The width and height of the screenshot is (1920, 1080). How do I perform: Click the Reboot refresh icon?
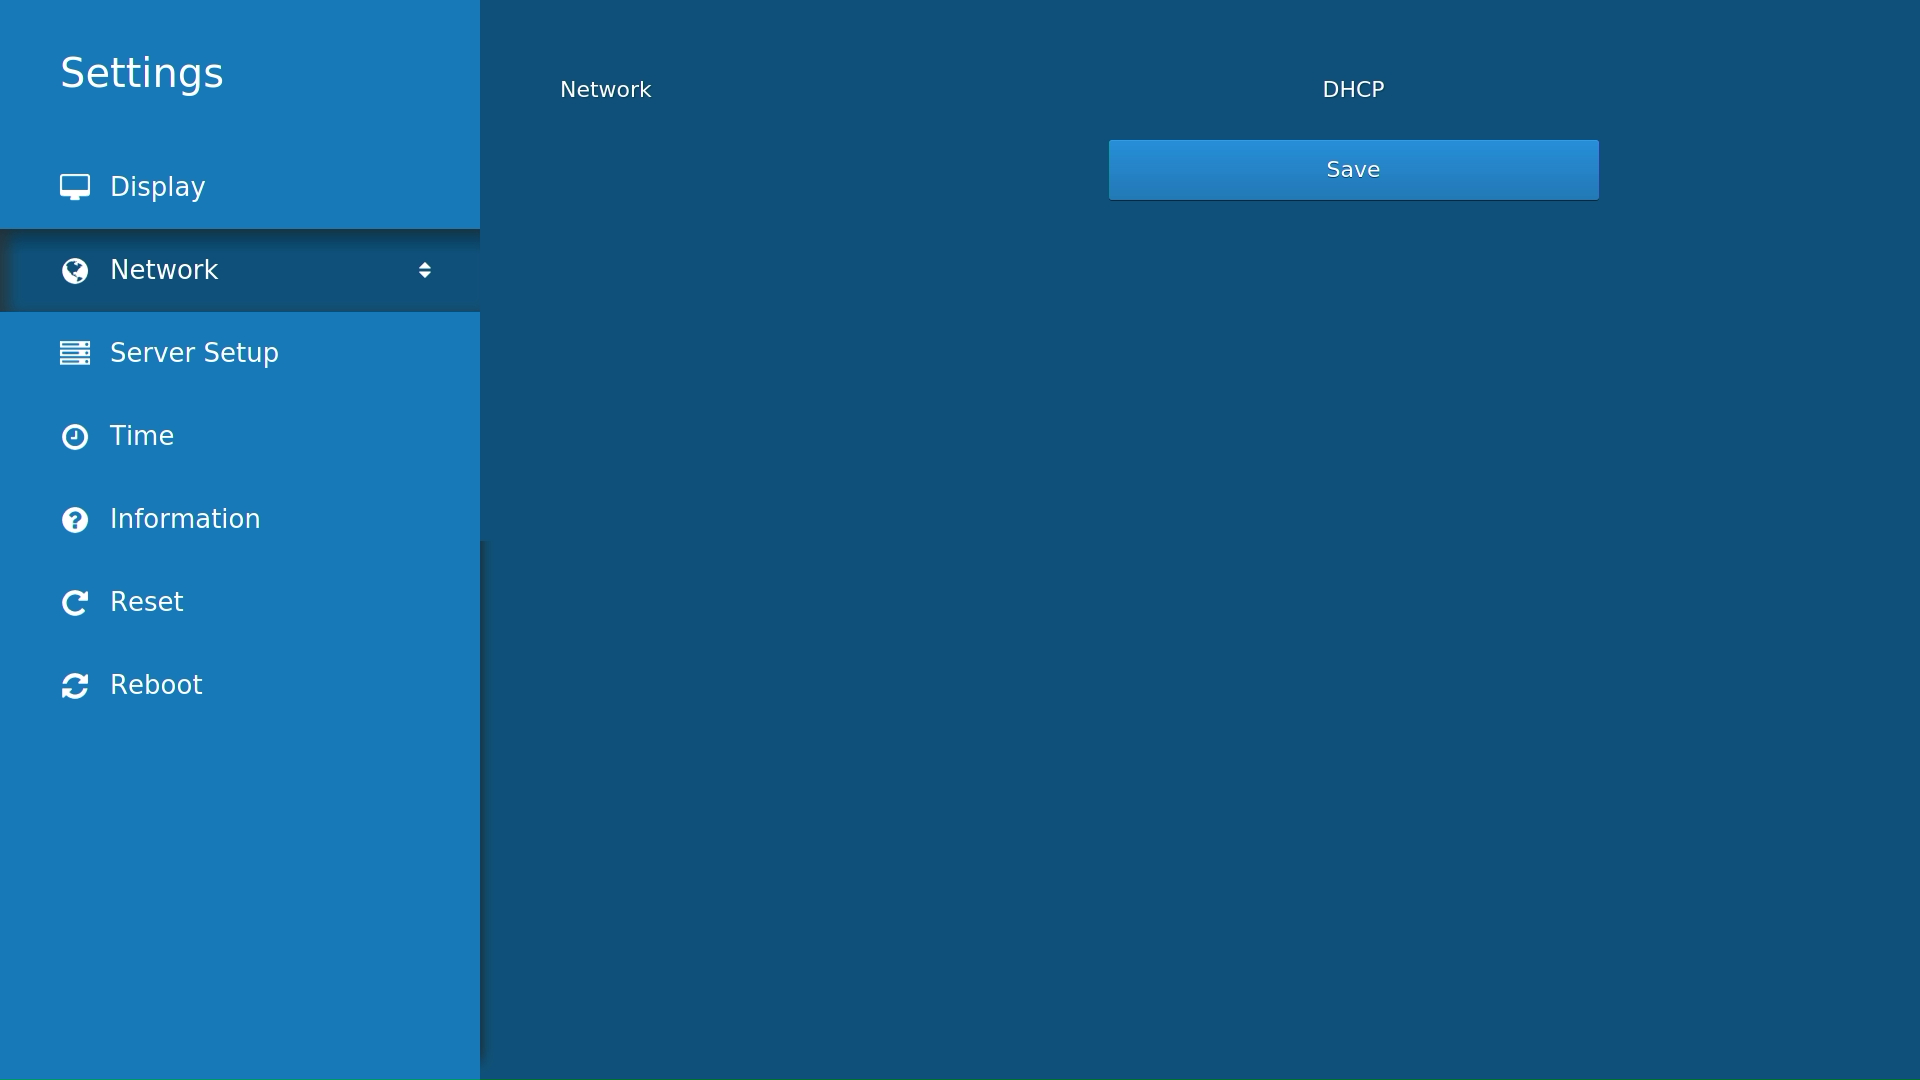click(75, 684)
